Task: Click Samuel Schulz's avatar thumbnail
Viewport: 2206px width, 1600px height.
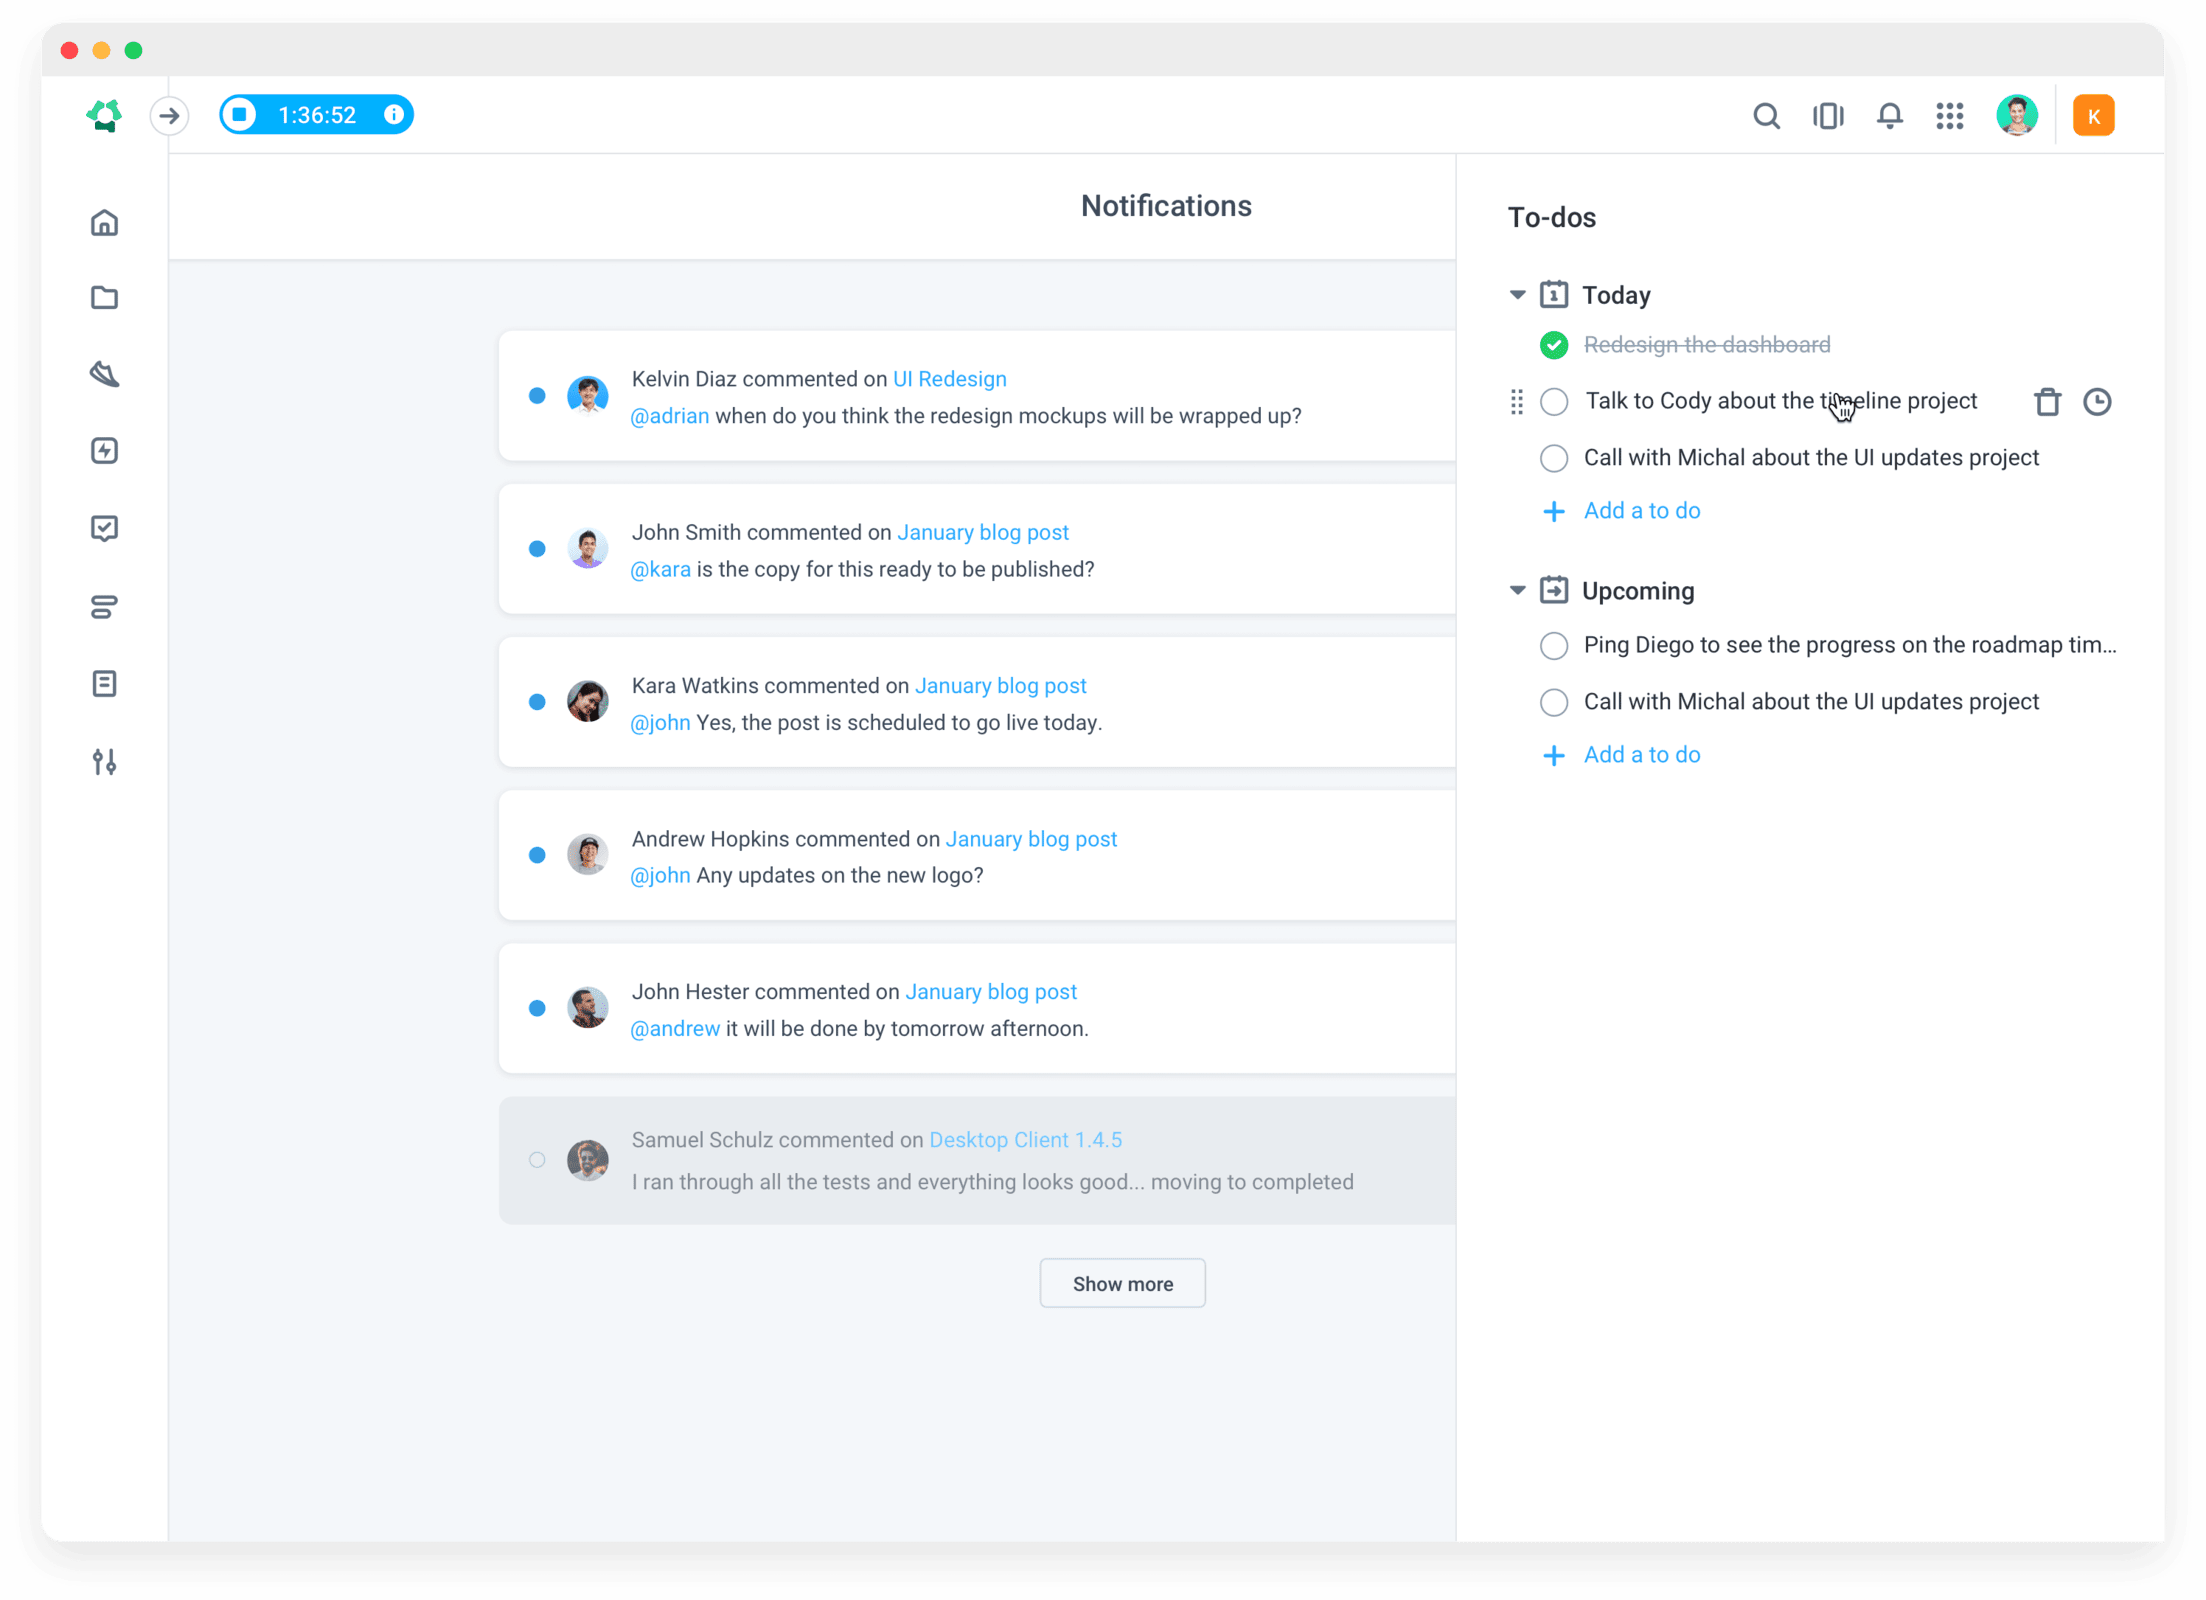Action: point(587,1160)
